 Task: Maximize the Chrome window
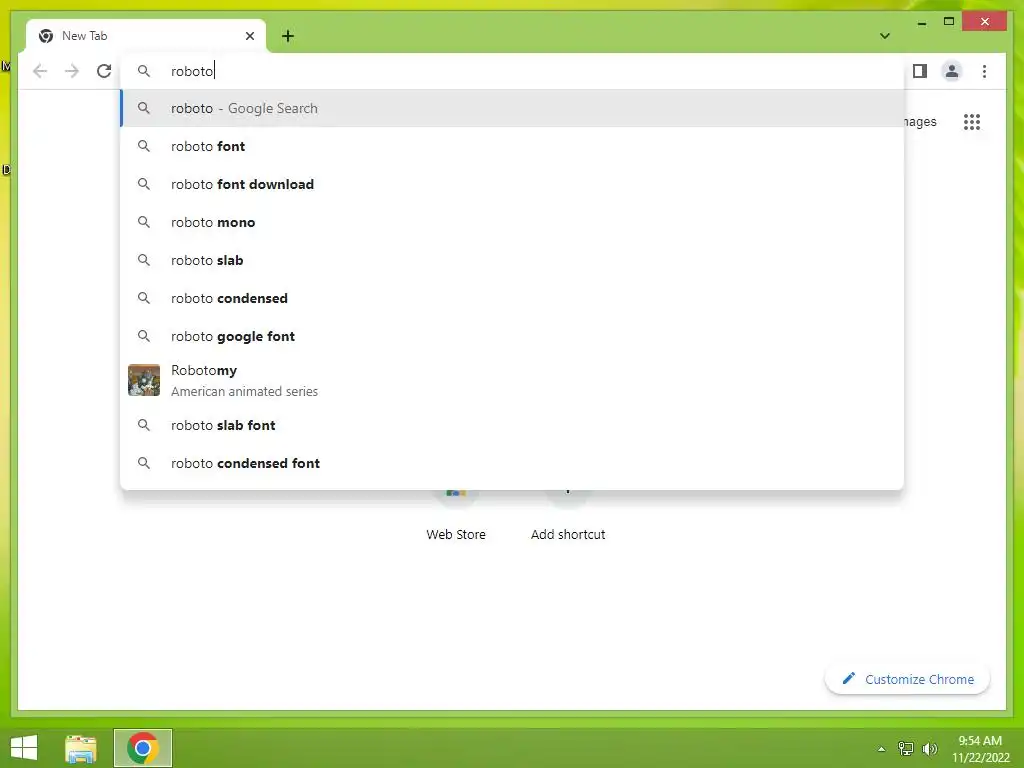tap(949, 22)
